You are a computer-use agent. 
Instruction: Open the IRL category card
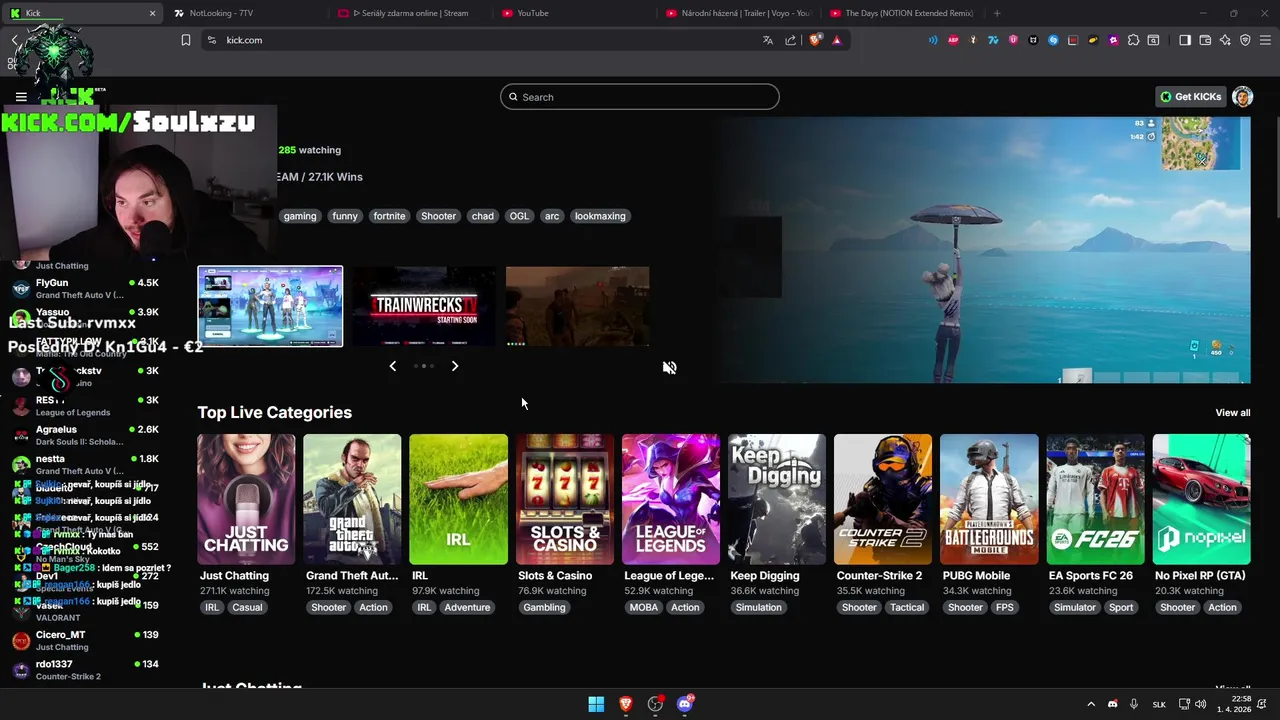(458, 499)
